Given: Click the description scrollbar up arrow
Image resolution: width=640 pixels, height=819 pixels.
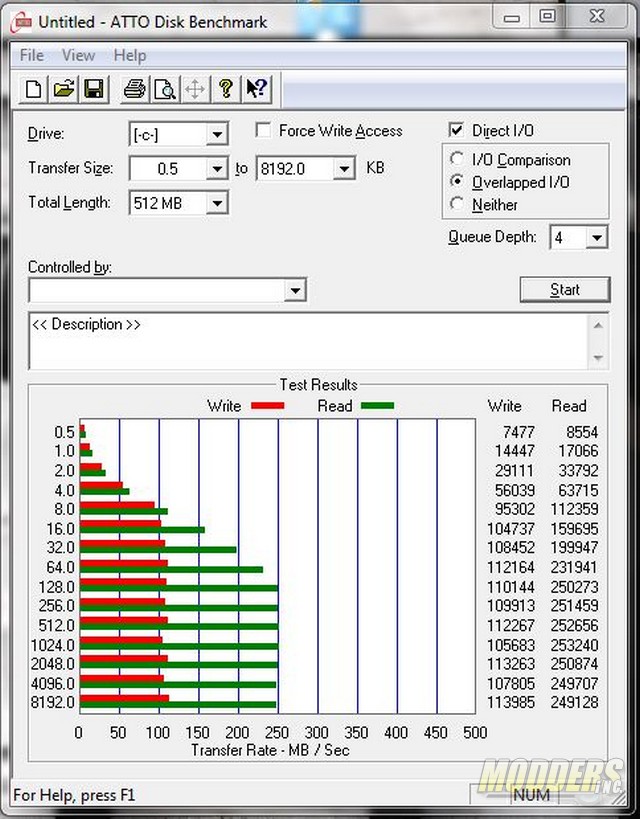Looking at the screenshot, I should [599, 325].
